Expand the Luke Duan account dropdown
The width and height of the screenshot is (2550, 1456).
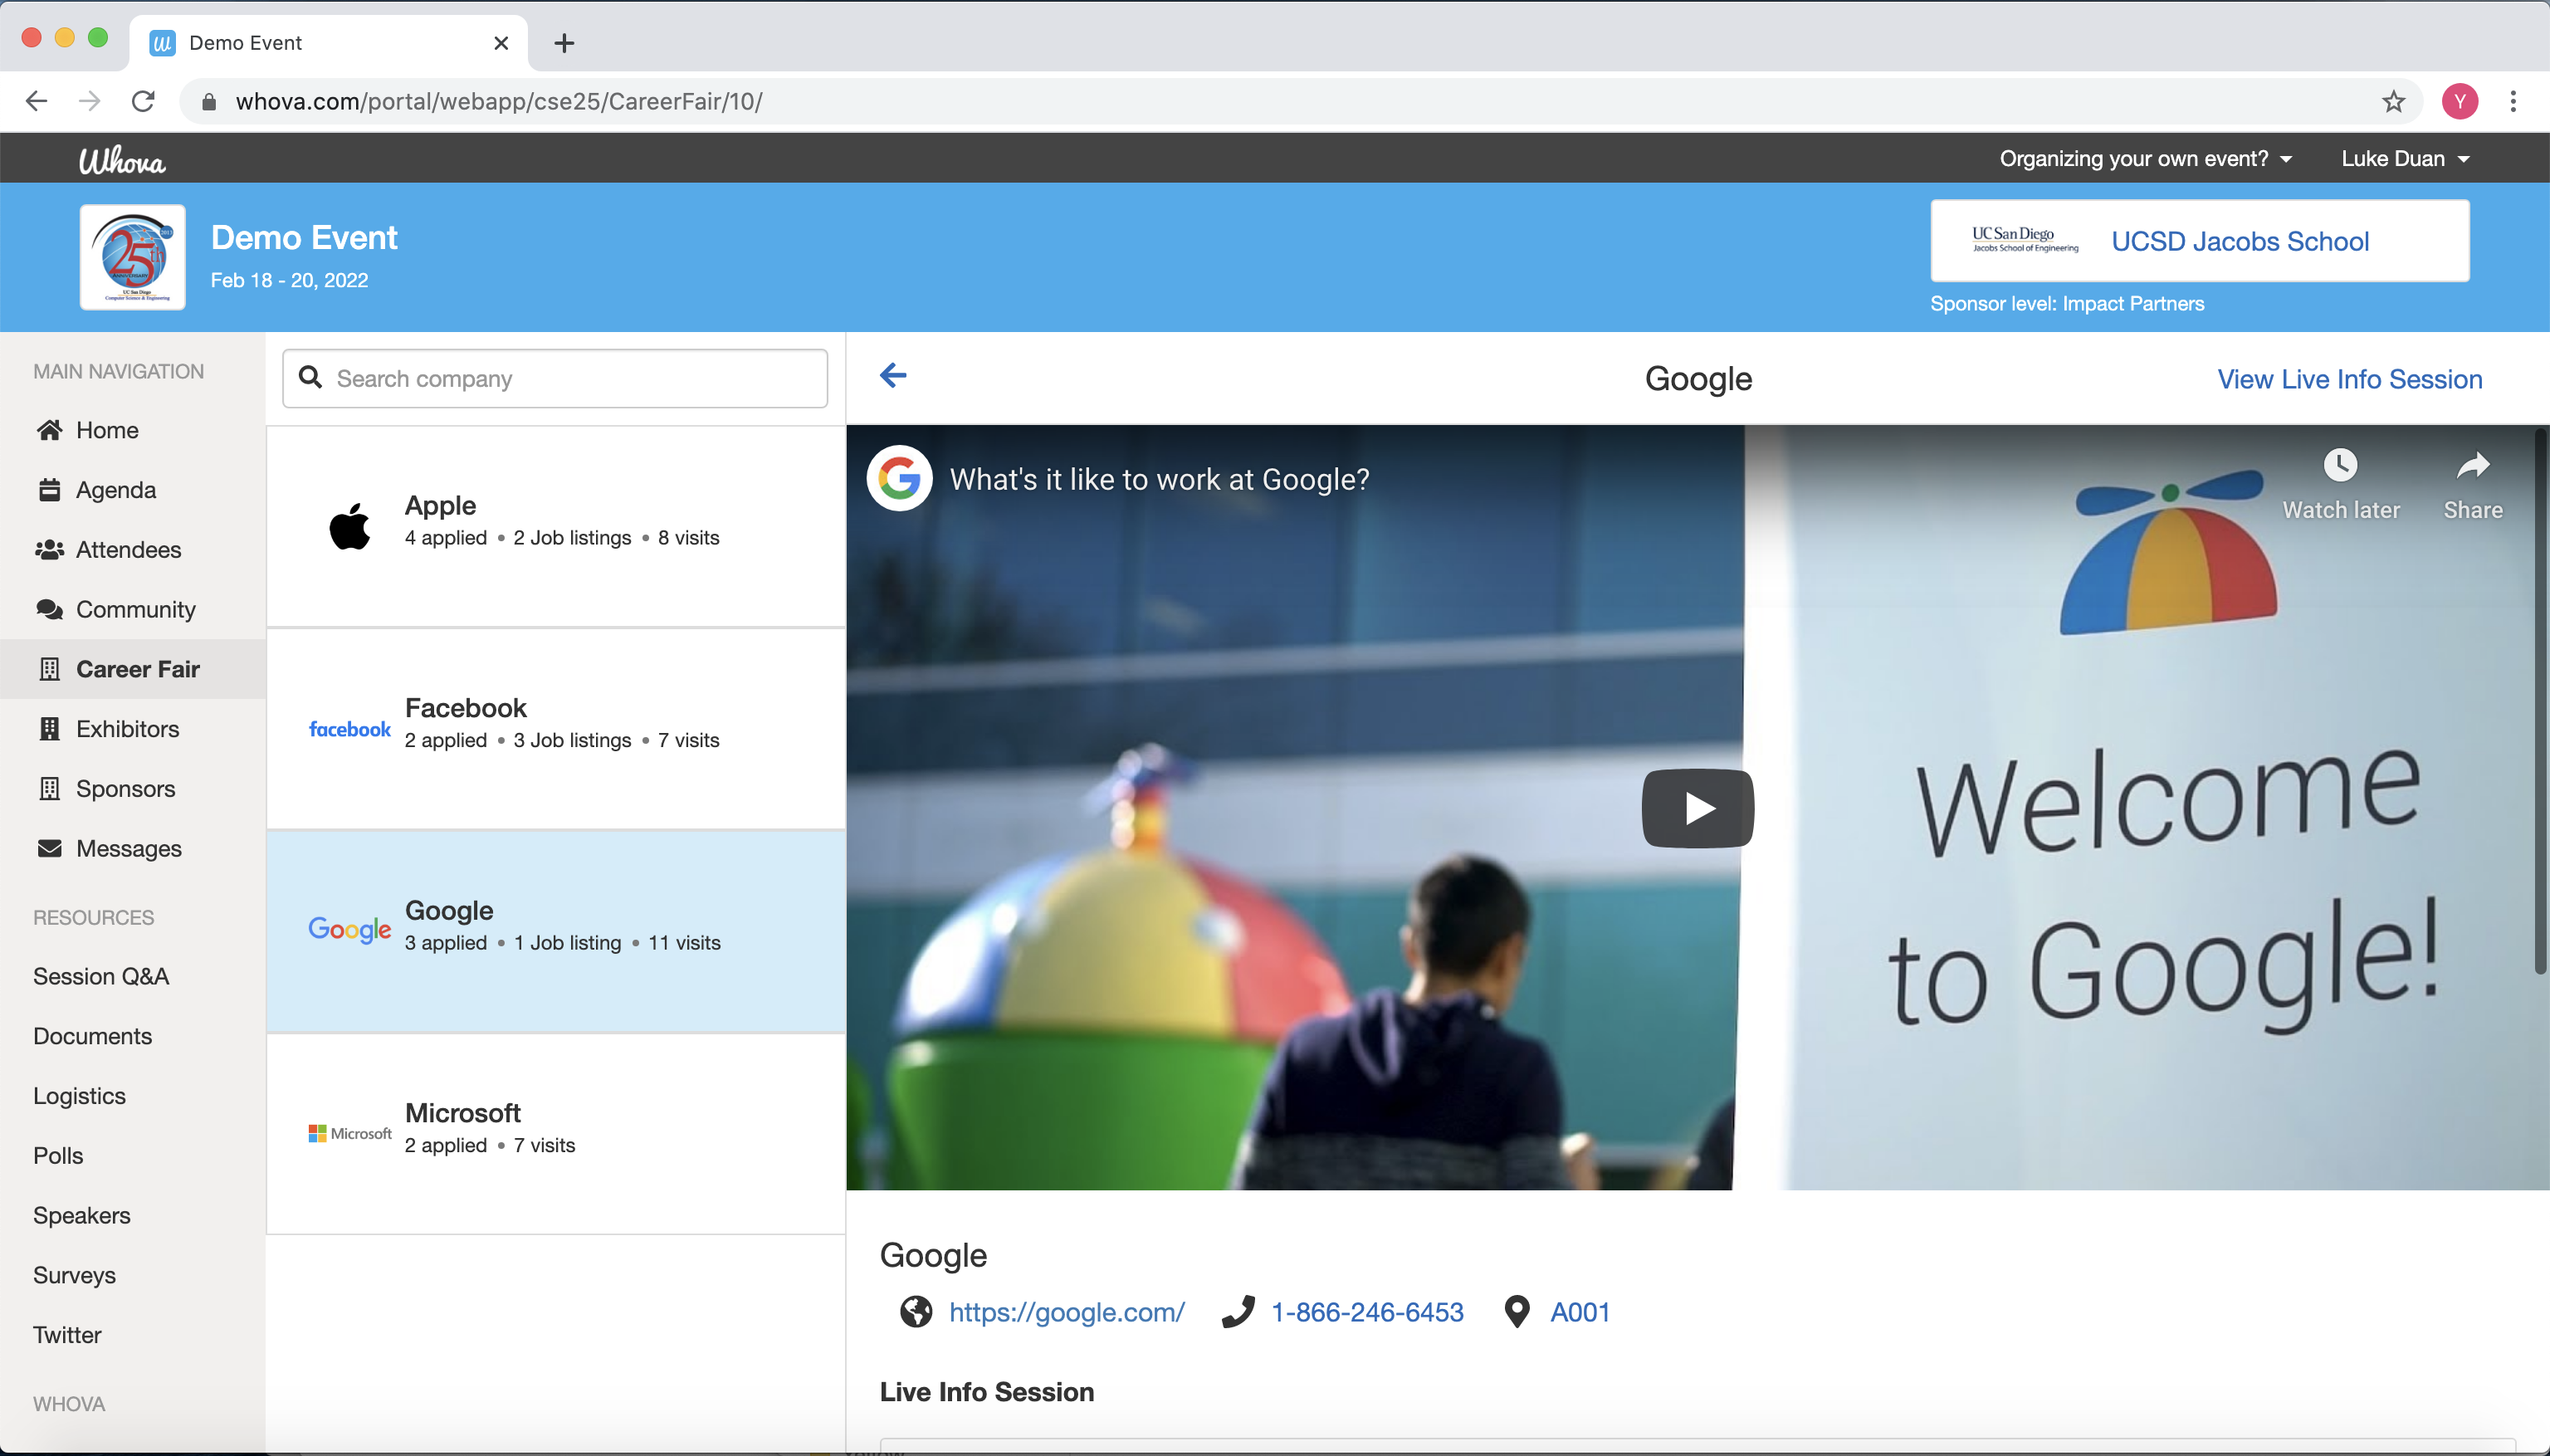(x=2404, y=159)
